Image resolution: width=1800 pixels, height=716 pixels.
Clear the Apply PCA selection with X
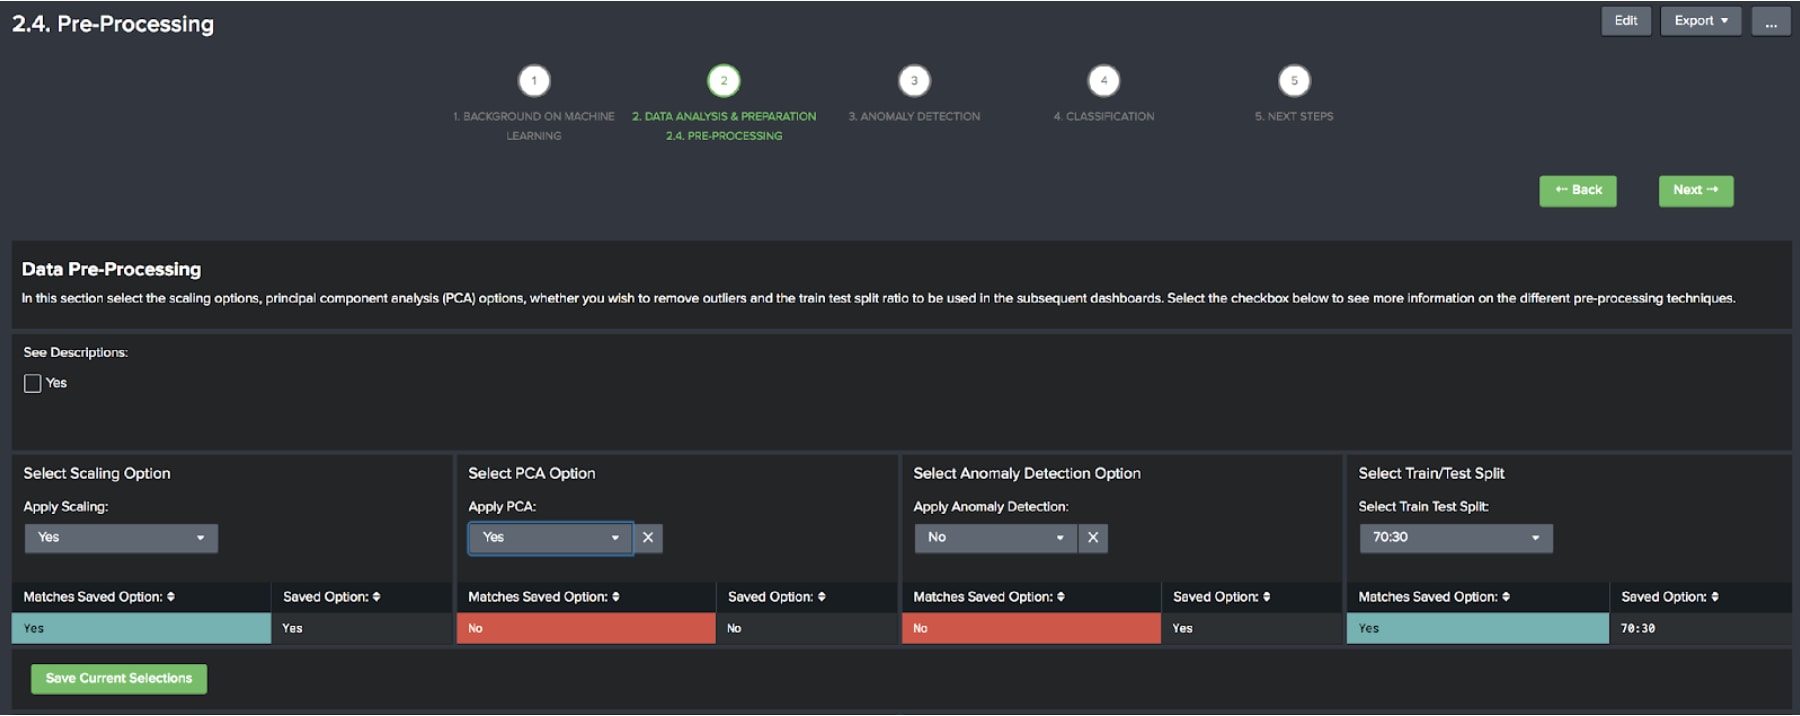pos(648,538)
